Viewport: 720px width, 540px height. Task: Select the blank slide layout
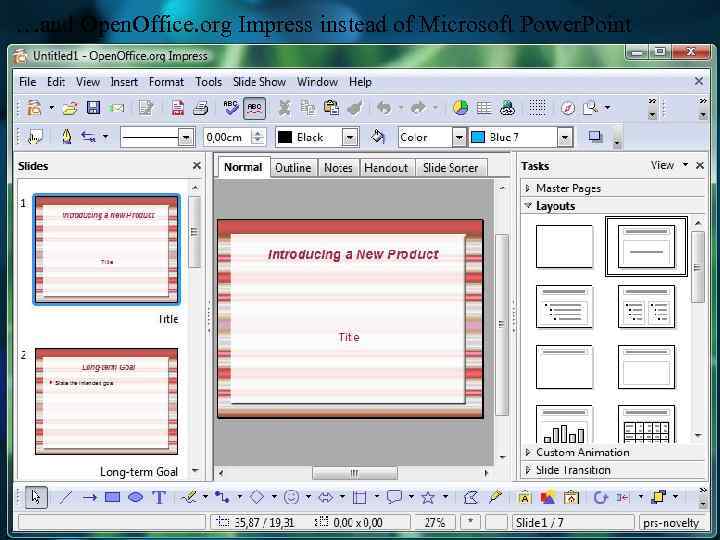tap(564, 247)
